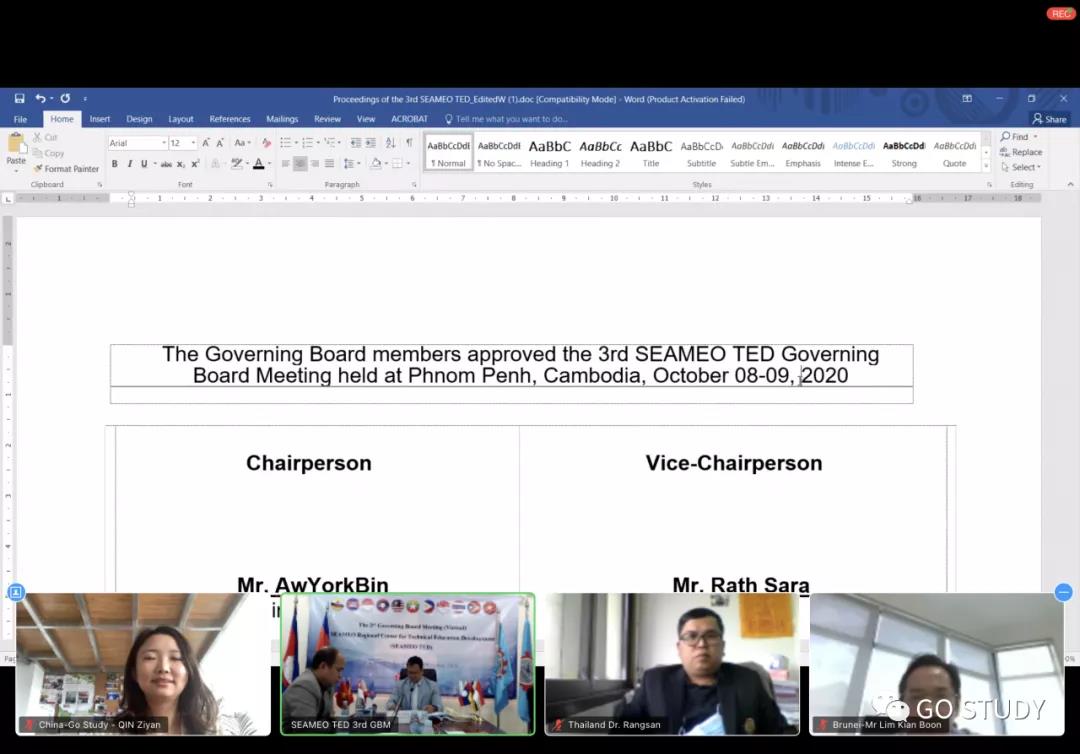This screenshot has height=754, width=1080.
Task: Increase the paragraph indent
Action: [371, 143]
